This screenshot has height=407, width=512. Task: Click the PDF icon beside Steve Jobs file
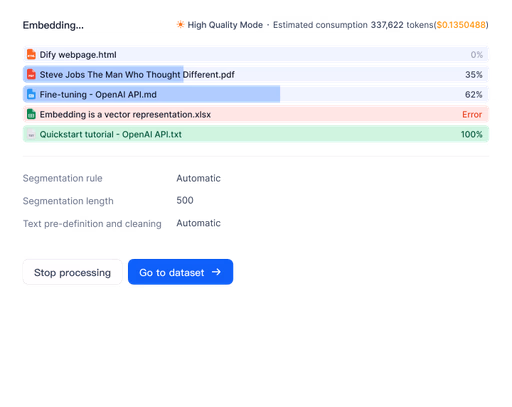[31, 74]
